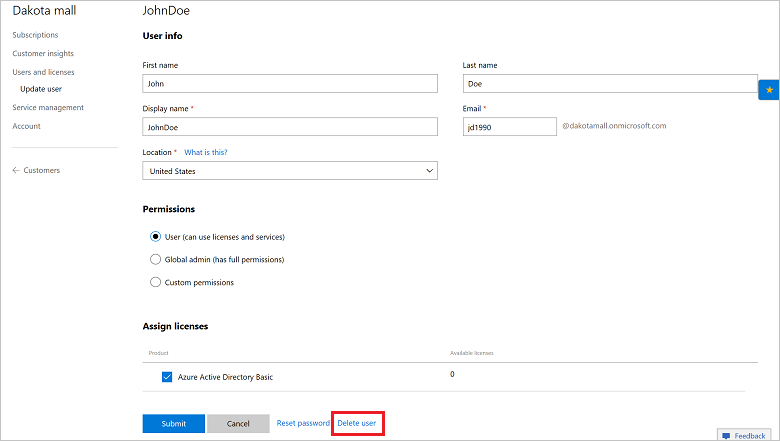Select the Global admin radio button

click(x=155, y=259)
